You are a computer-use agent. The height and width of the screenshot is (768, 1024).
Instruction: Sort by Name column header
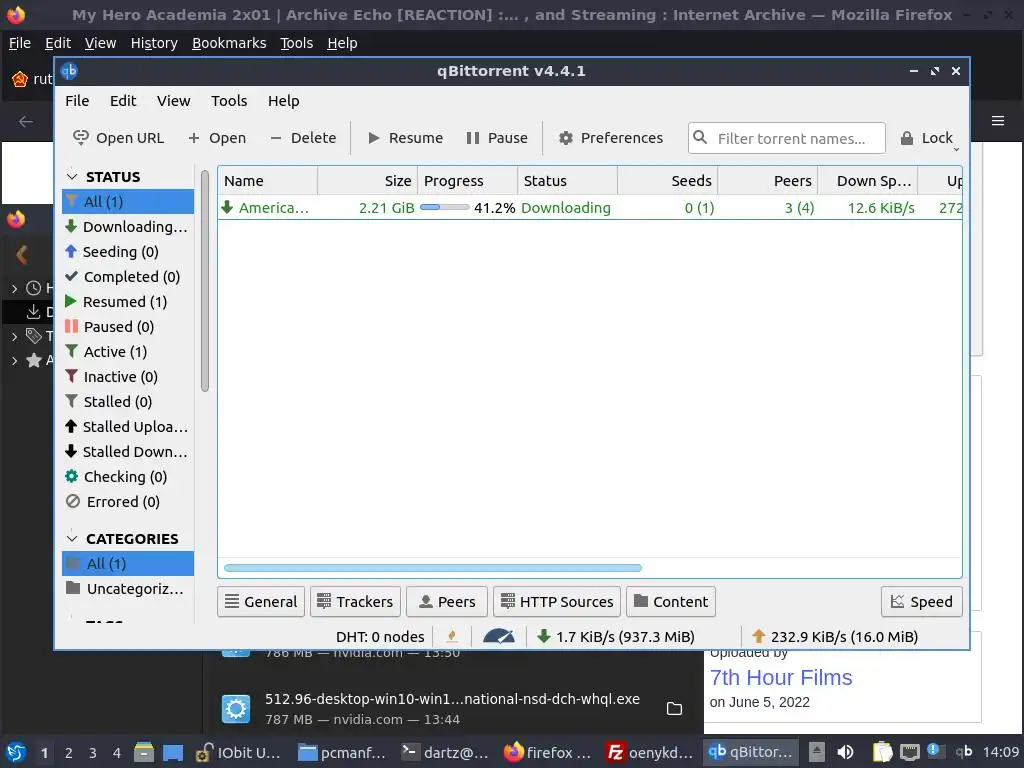pyautogui.click(x=268, y=181)
